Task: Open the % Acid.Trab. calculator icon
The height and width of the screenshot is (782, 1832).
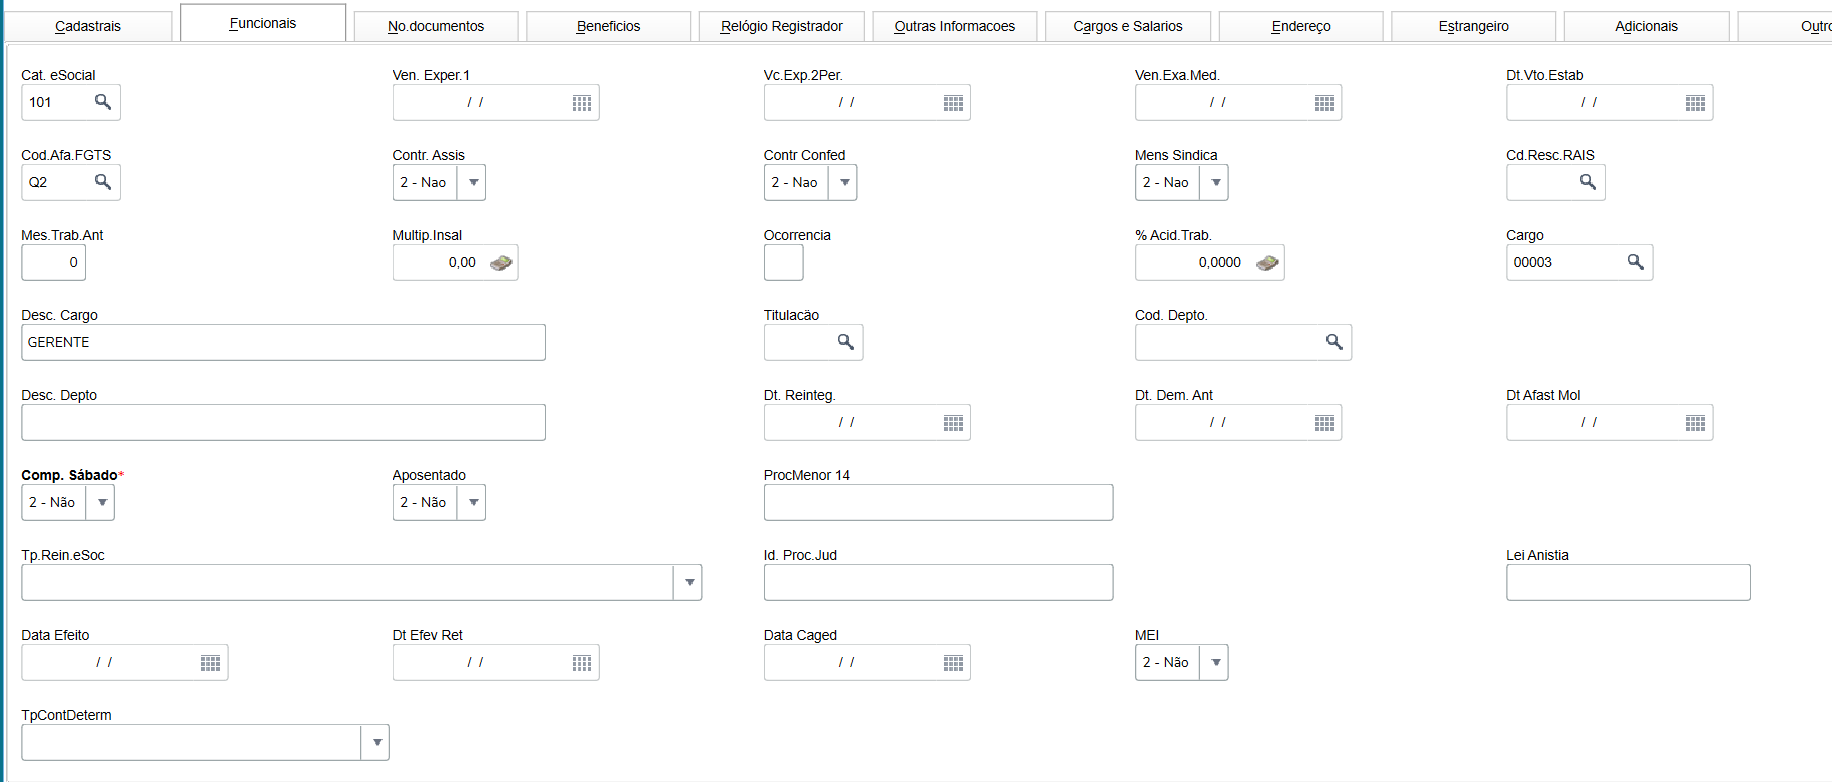Action: tap(1267, 263)
